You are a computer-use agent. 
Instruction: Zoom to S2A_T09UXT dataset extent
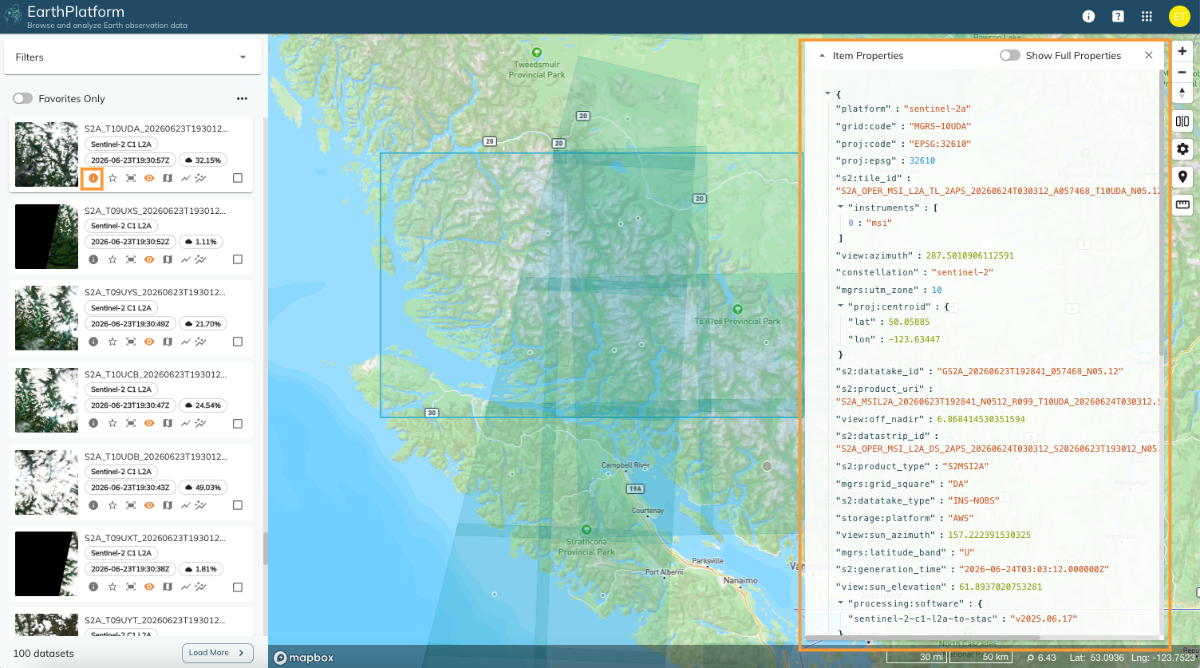[131, 586]
